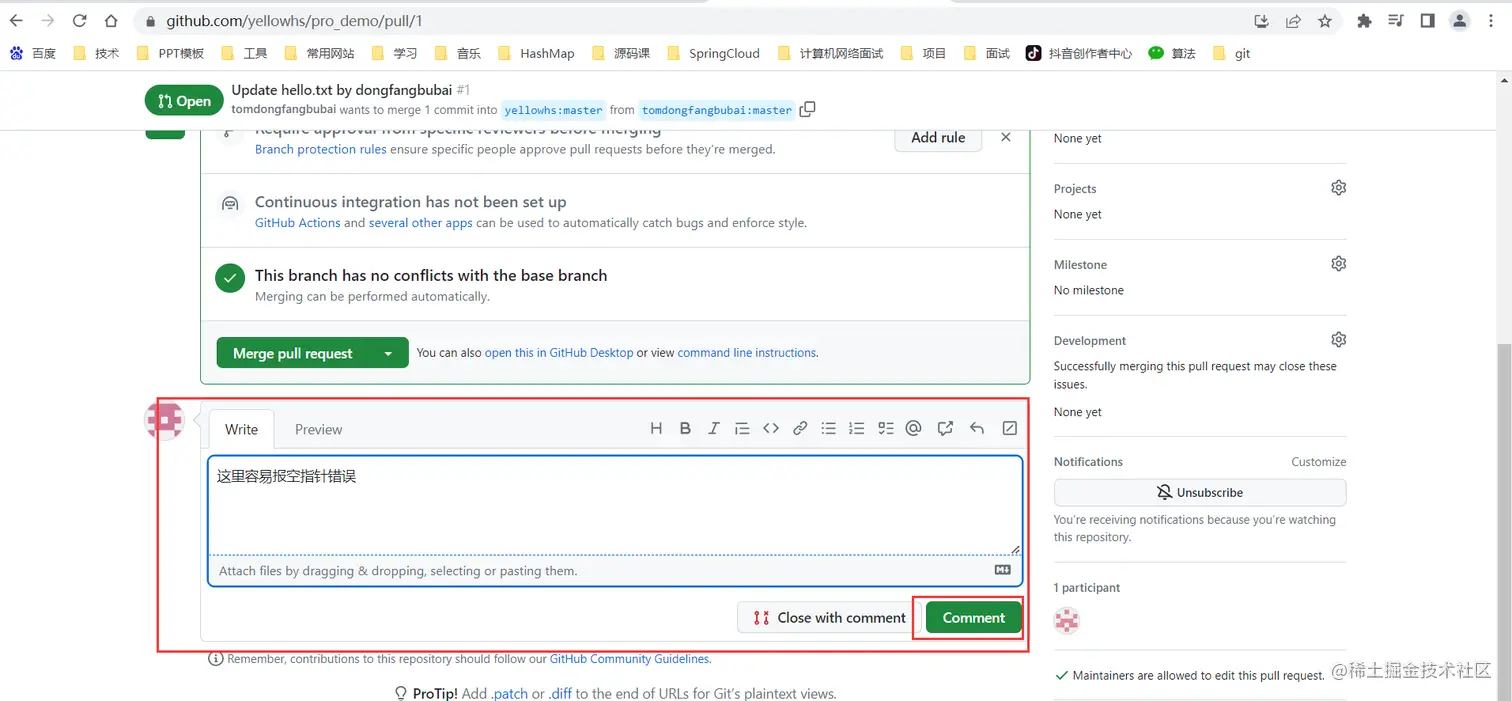Viewport: 1512px width, 701px height.
Task: Open the 算法 bookmark
Action: tap(1172, 53)
